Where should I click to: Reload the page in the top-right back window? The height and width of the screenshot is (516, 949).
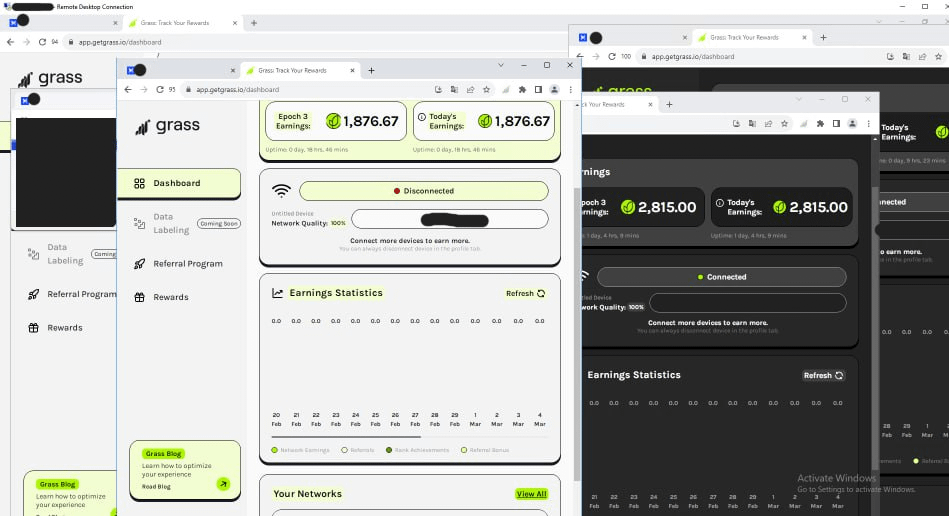point(612,56)
